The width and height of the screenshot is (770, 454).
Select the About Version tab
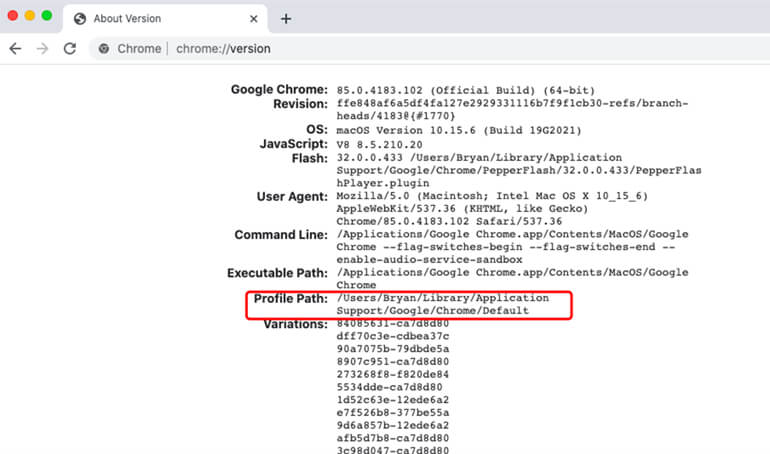point(165,19)
